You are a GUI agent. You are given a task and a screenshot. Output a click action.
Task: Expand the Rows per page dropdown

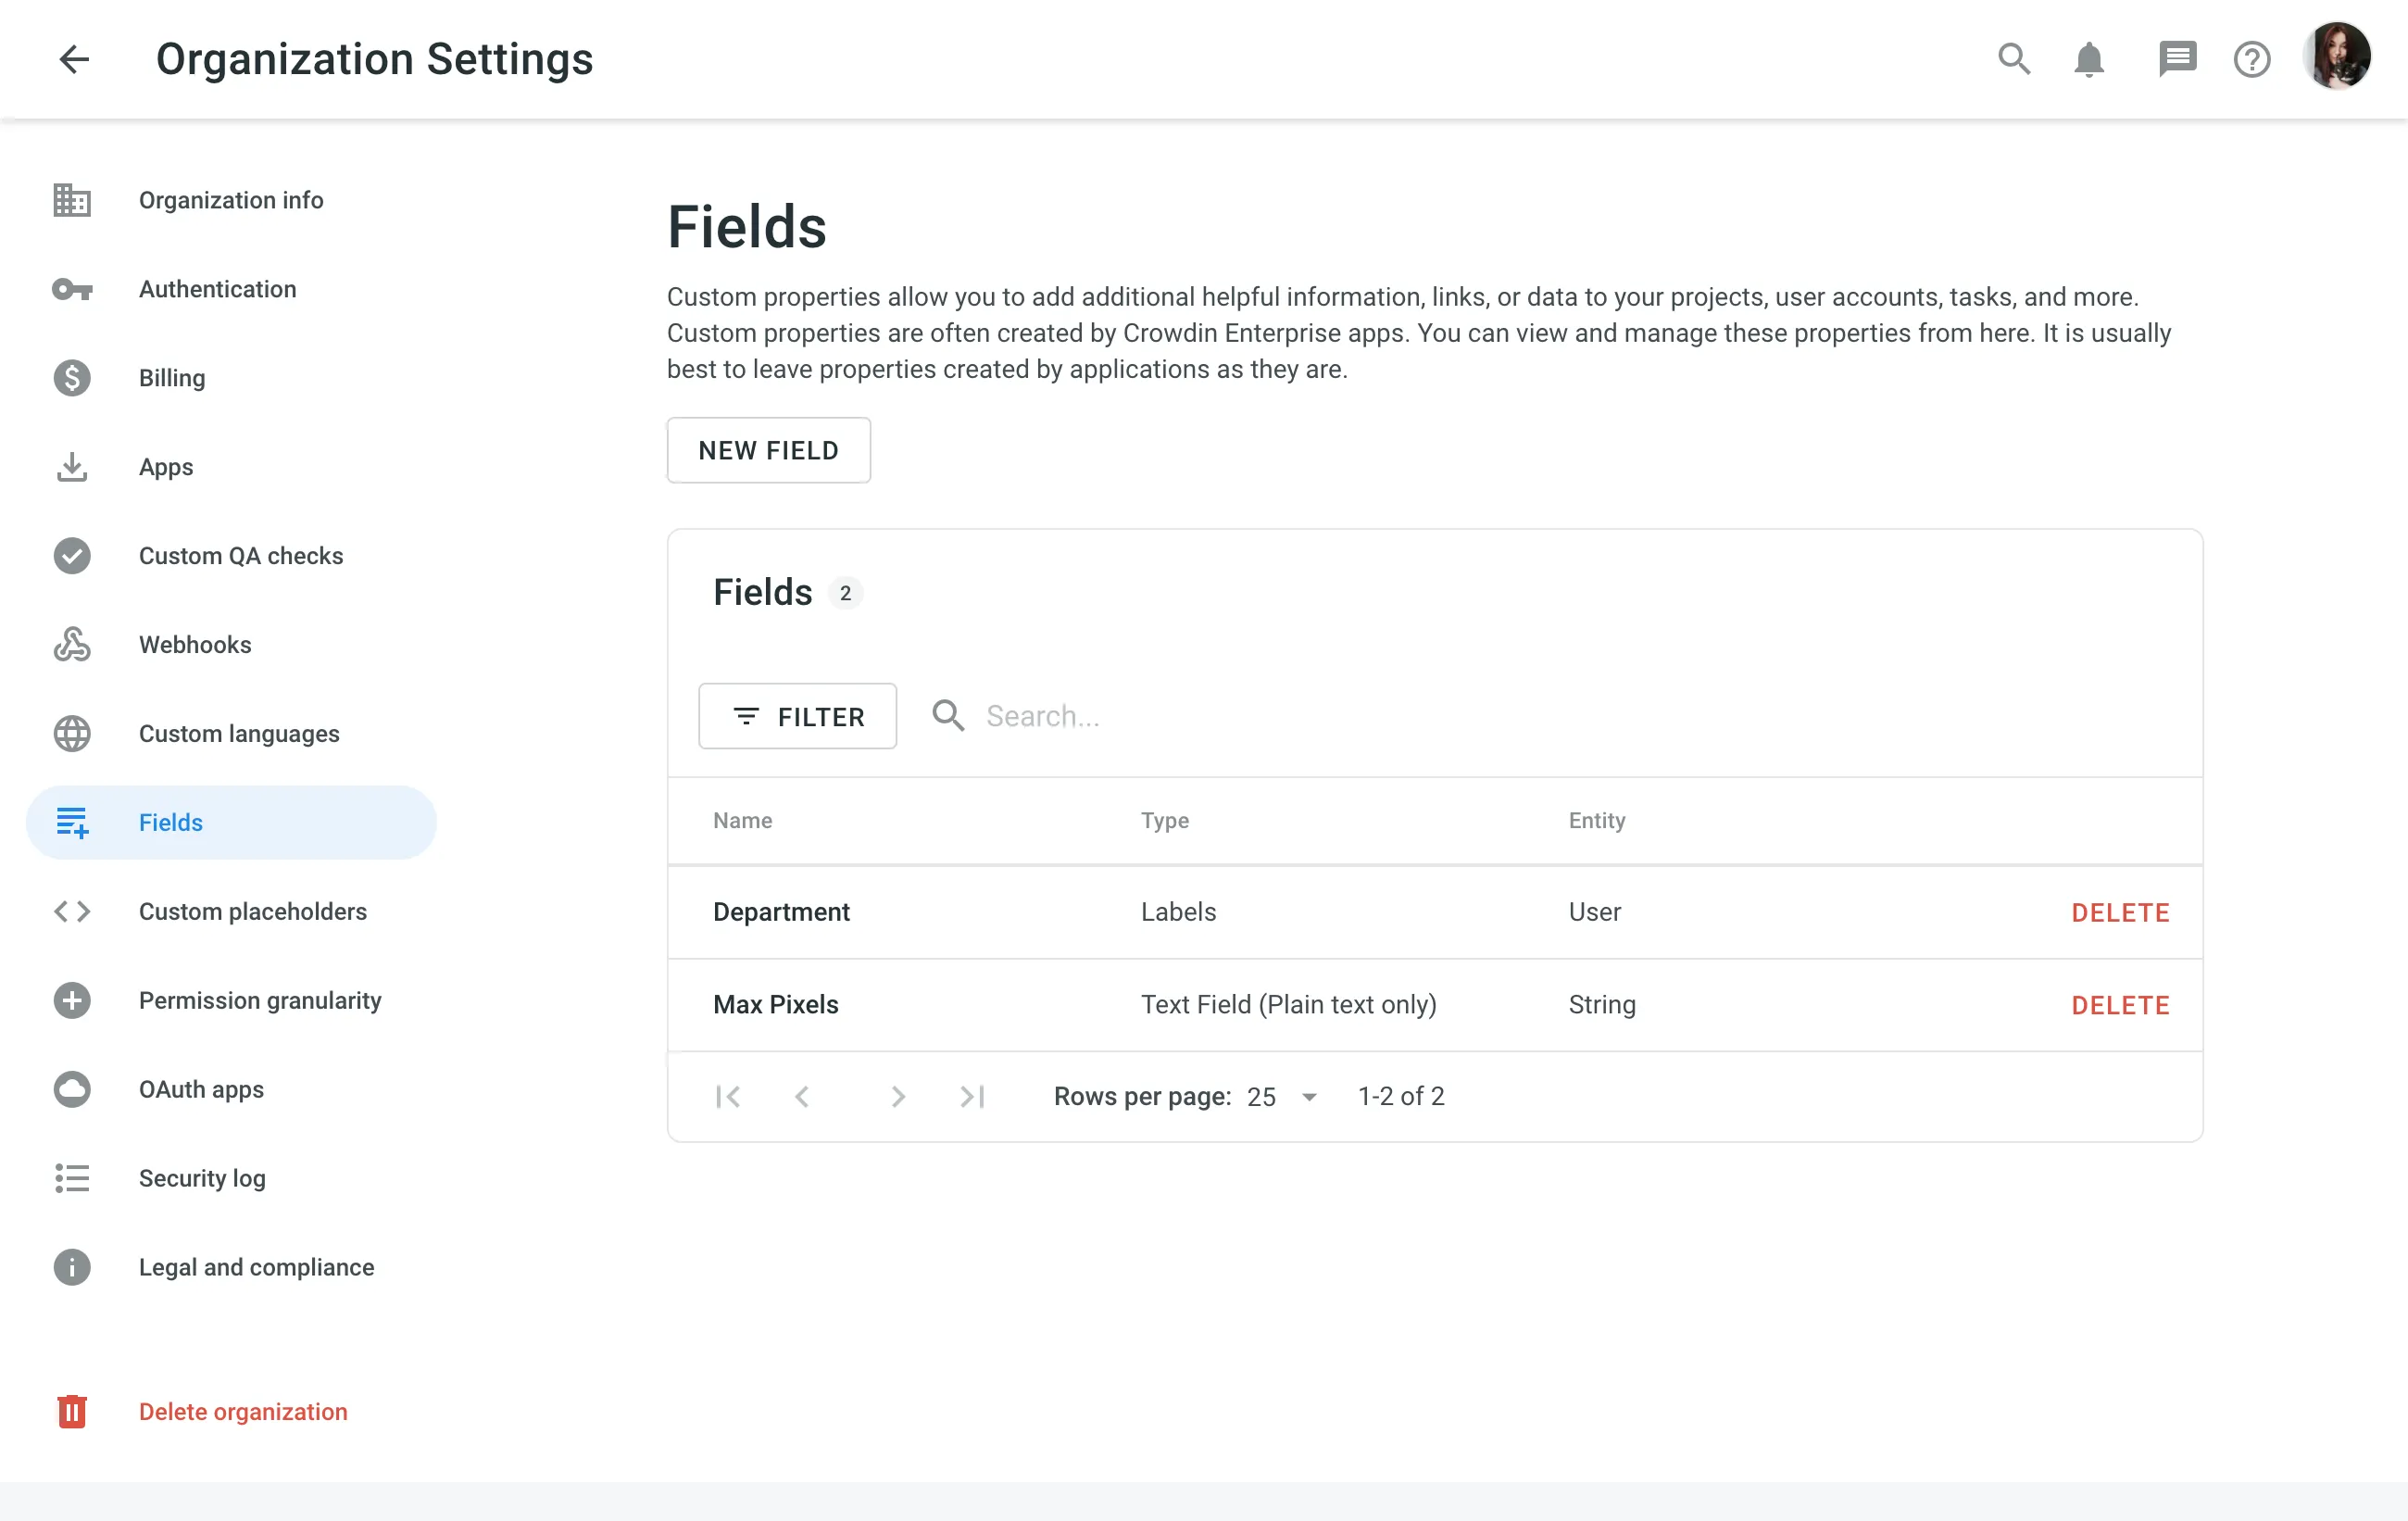coord(1282,1097)
